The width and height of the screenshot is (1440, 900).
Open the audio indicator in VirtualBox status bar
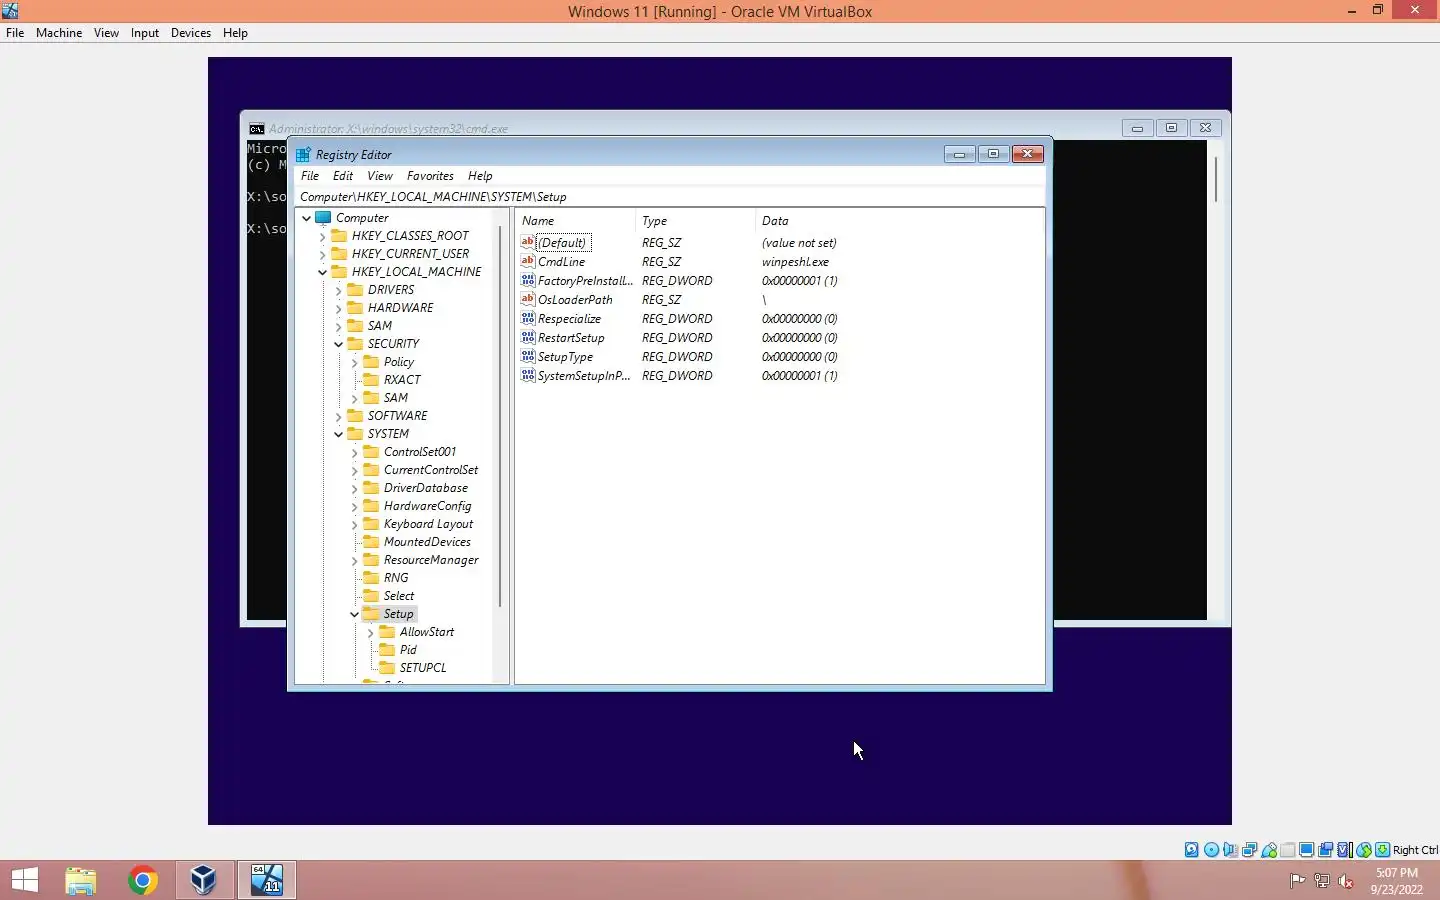[x=1230, y=850]
